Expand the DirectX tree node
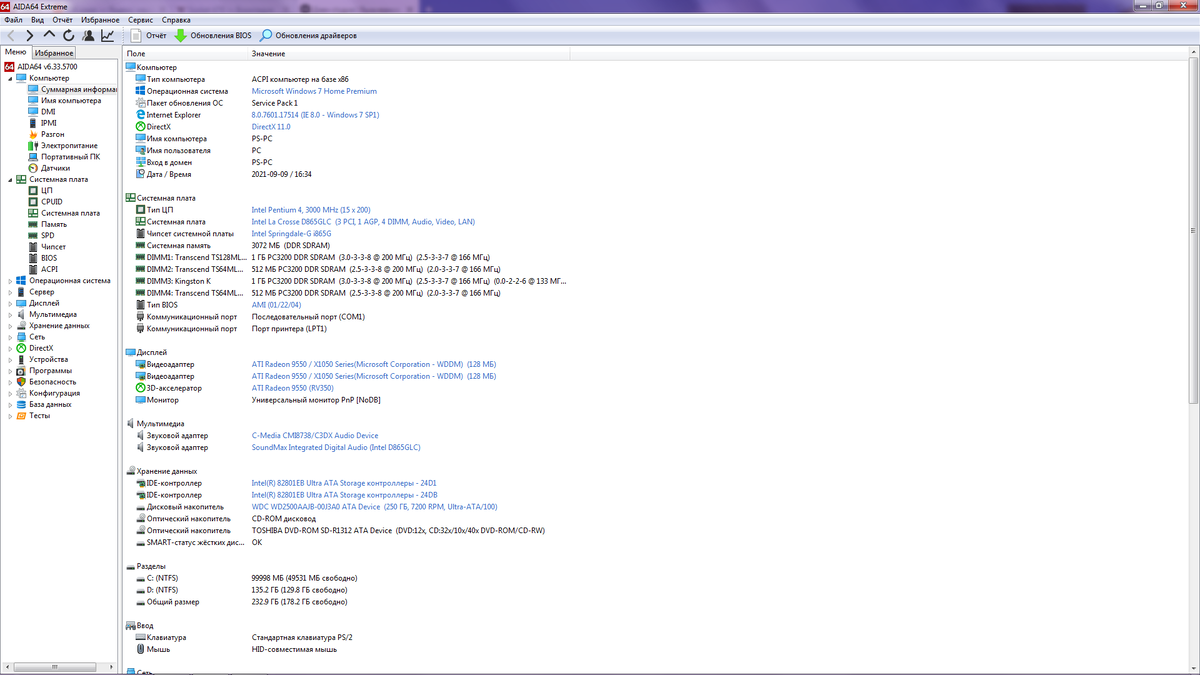The width and height of the screenshot is (1200, 675). click(x=10, y=348)
